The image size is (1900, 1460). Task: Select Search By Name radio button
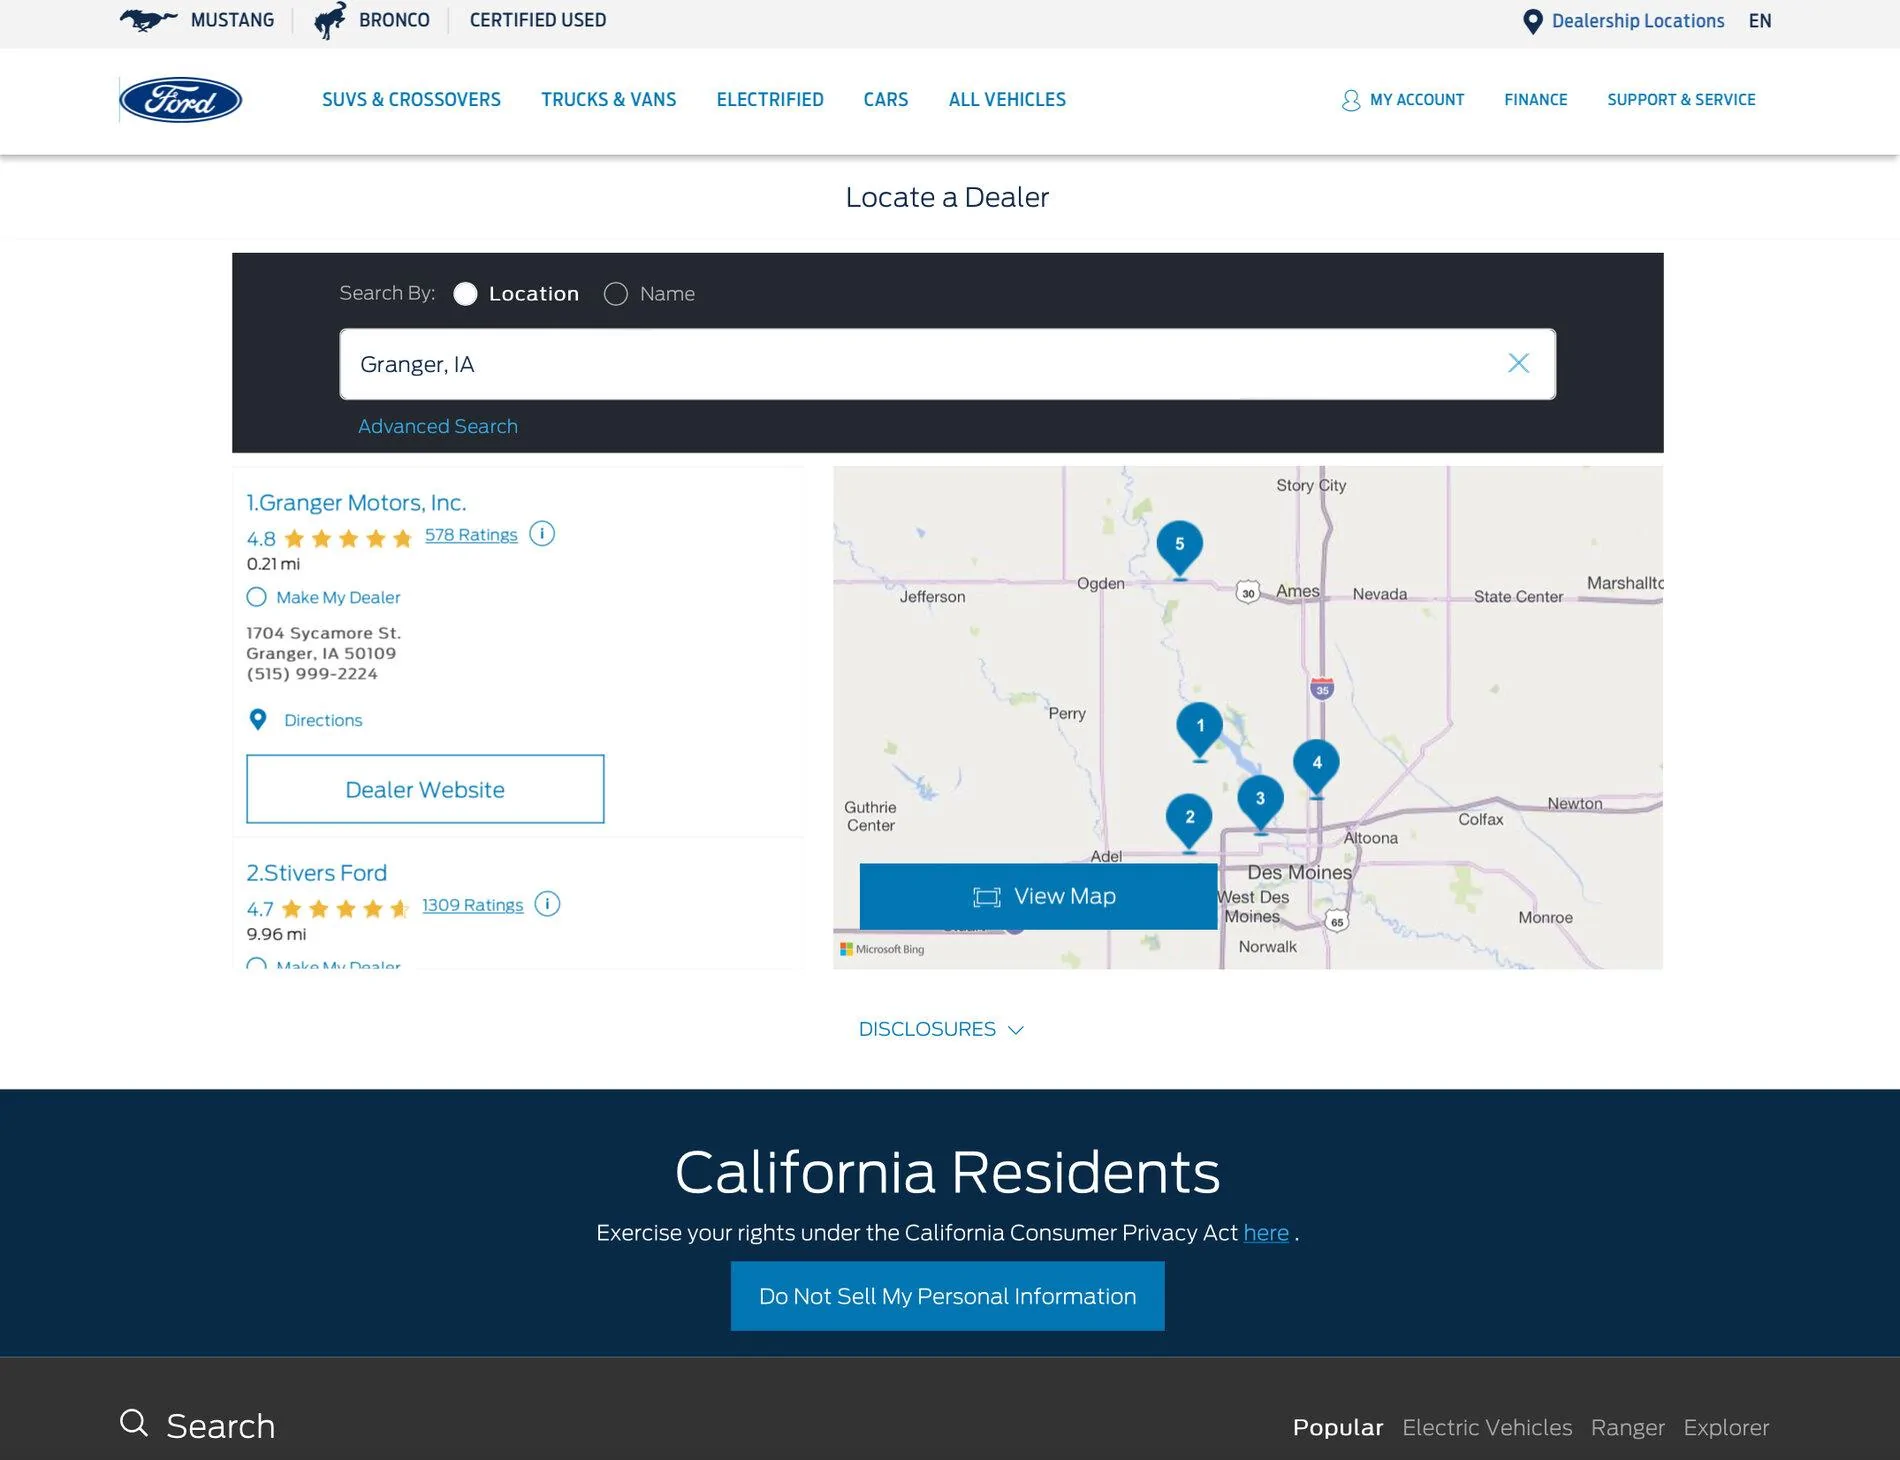[x=616, y=294]
